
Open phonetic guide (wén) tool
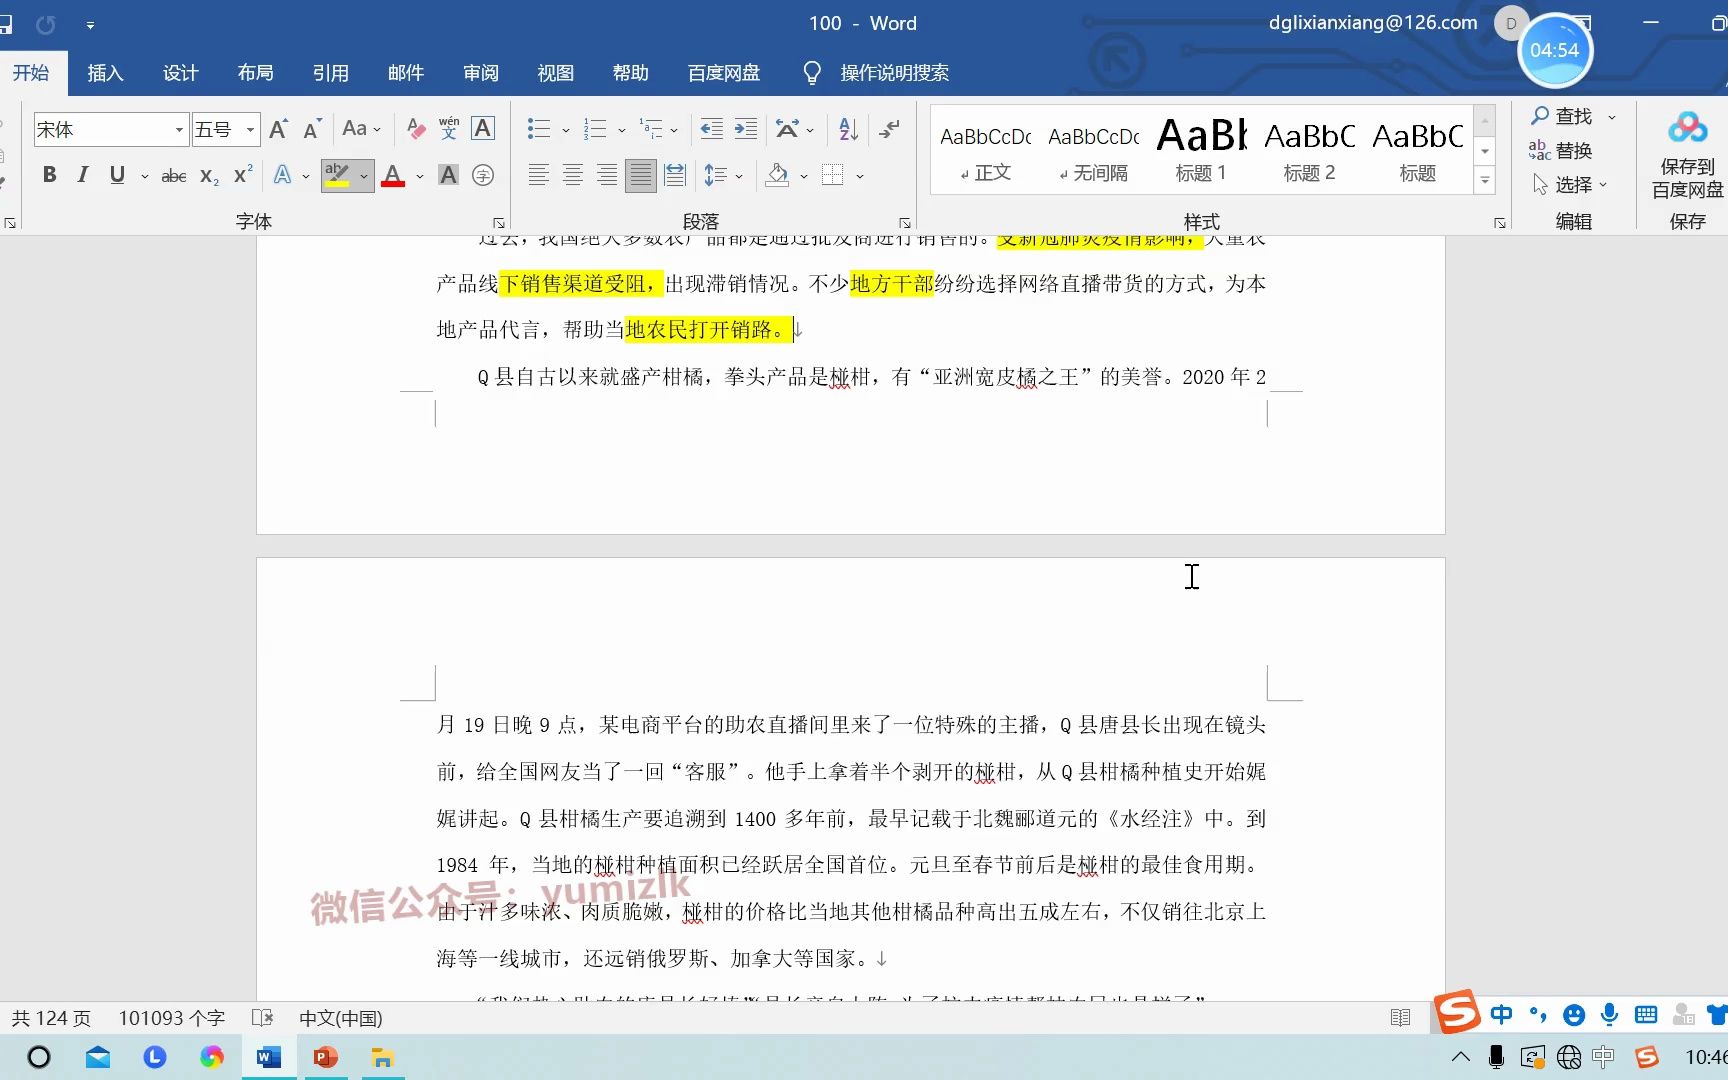449,129
